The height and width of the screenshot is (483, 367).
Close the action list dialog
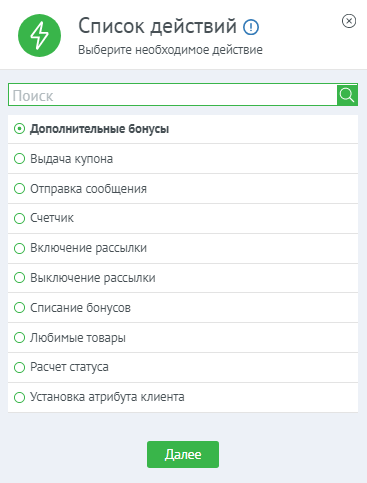[349, 21]
